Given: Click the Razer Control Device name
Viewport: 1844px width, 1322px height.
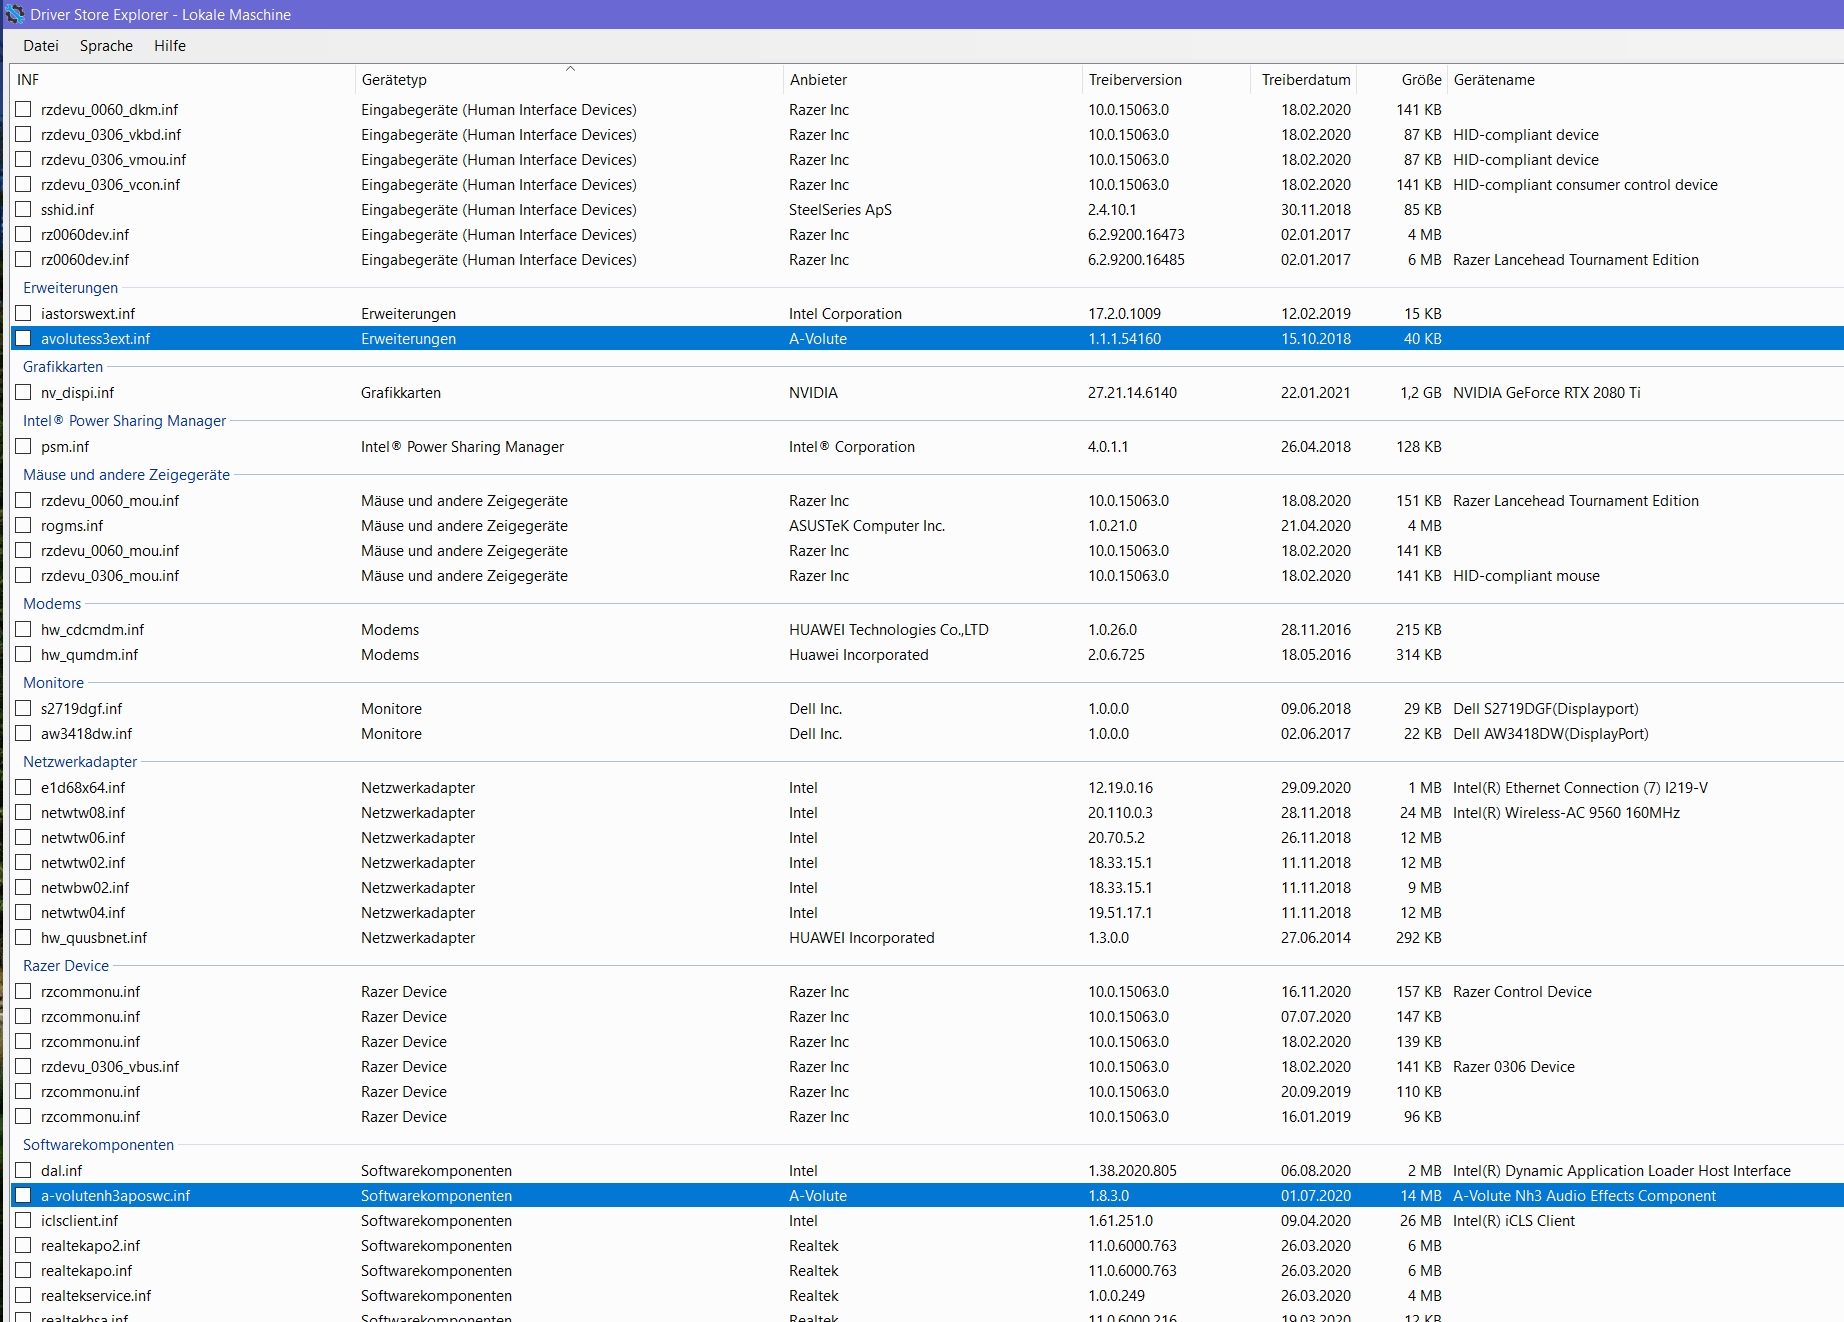Looking at the screenshot, I should click(1522, 992).
